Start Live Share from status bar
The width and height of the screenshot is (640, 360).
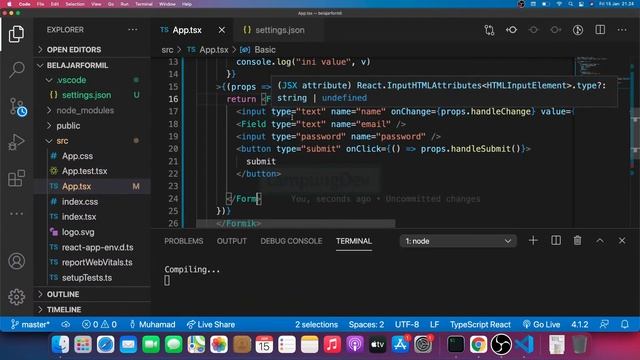coord(211,324)
